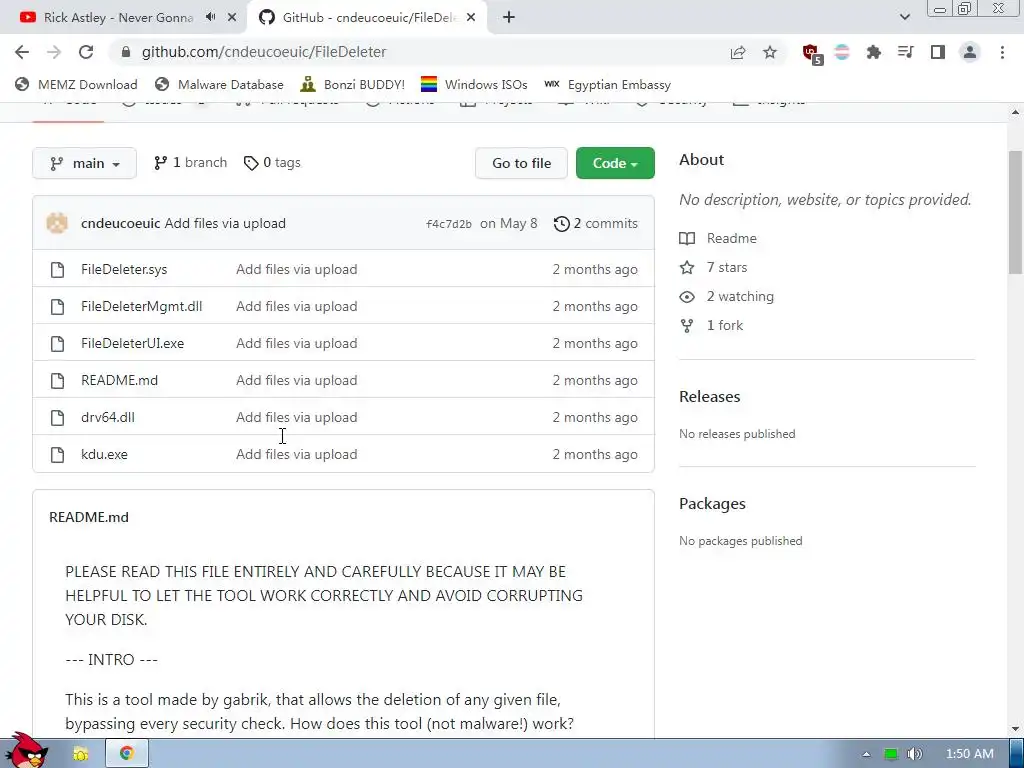The width and height of the screenshot is (1024, 768).
Task: Reload the GitHub page
Action: click(x=86, y=52)
